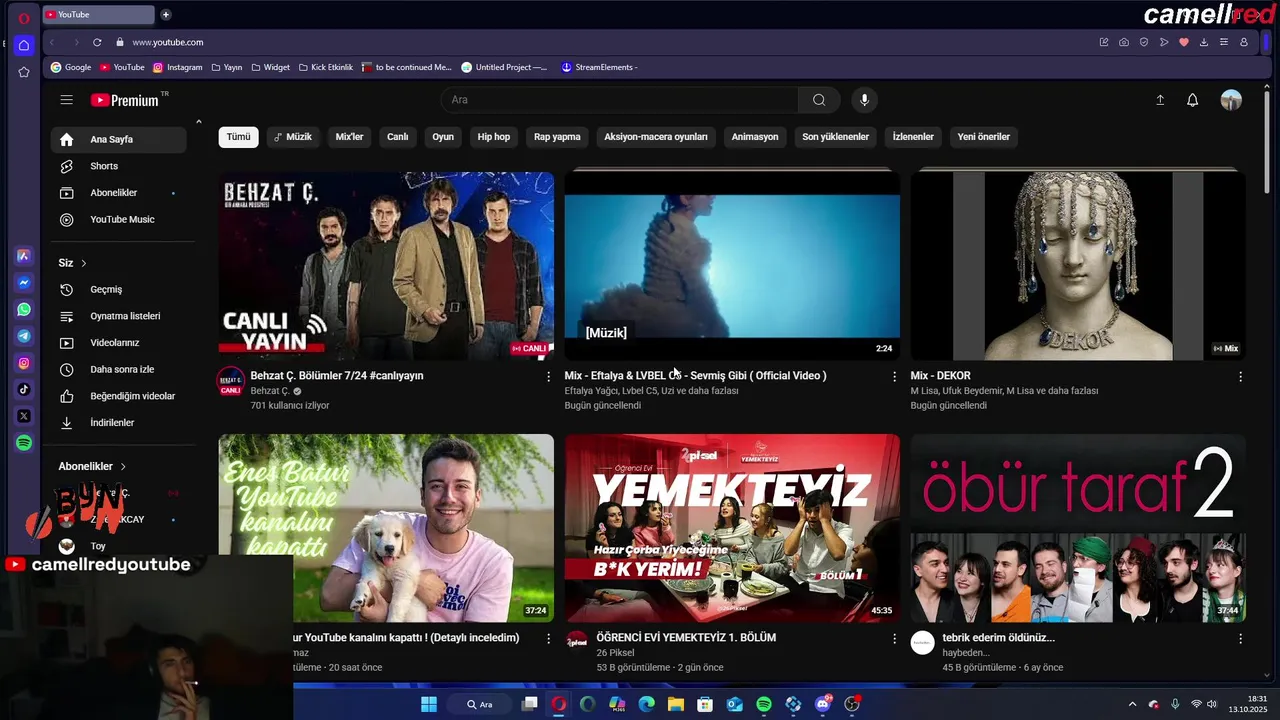The height and width of the screenshot is (720, 1280).
Task: Open more options for tebrik ederim öldünüz video
Action: [x=1240, y=638]
